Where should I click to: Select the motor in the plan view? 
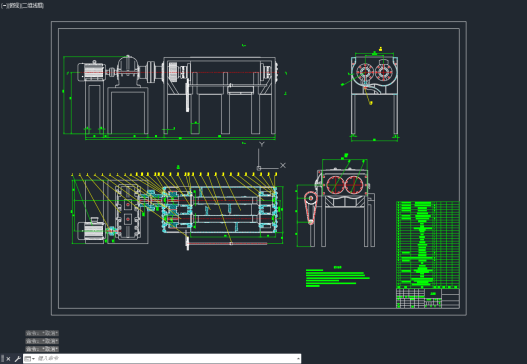pyautogui.click(x=91, y=229)
